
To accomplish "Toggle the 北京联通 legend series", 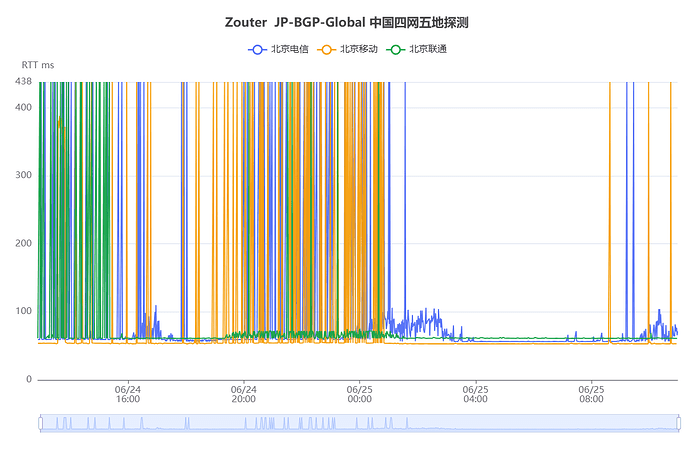I will pyautogui.click(x=417, y=49).
